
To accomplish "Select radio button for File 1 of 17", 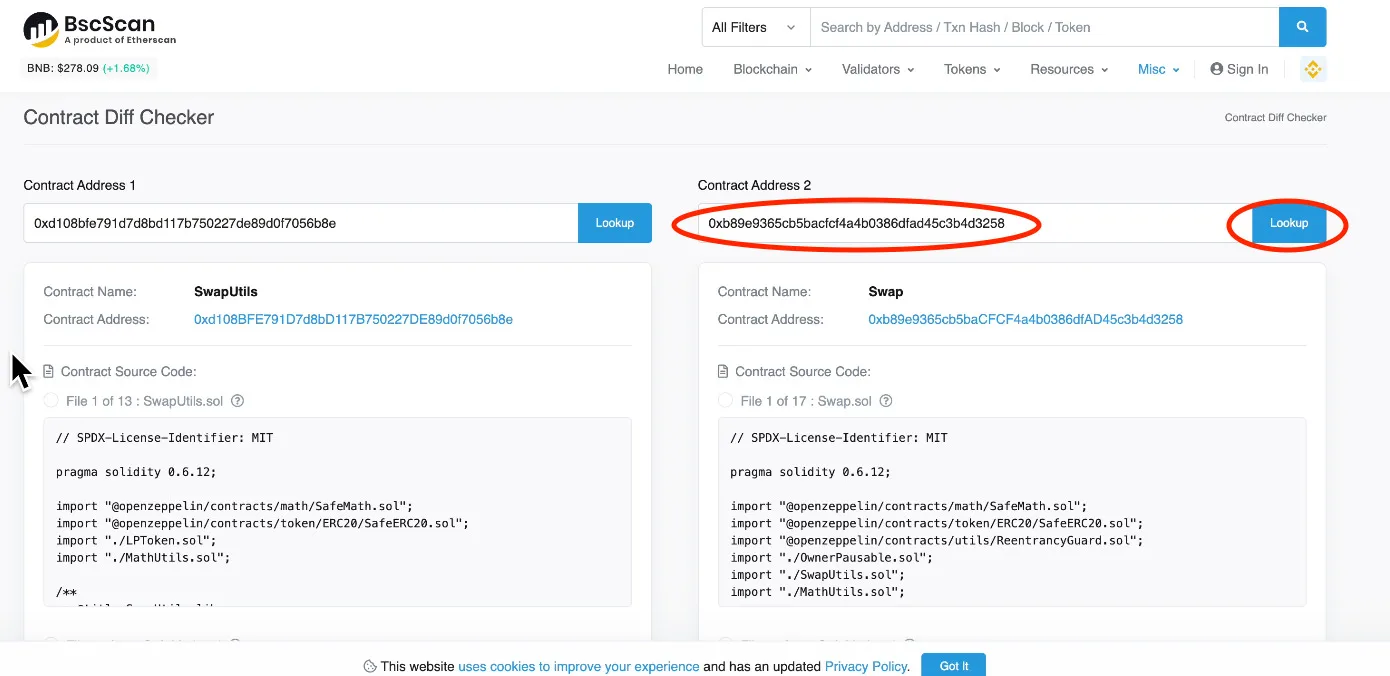I will point(726,401).
